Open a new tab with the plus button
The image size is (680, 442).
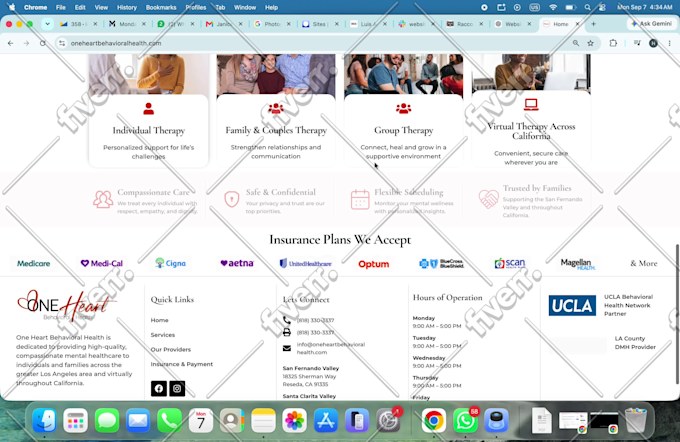tap(593, 24)
